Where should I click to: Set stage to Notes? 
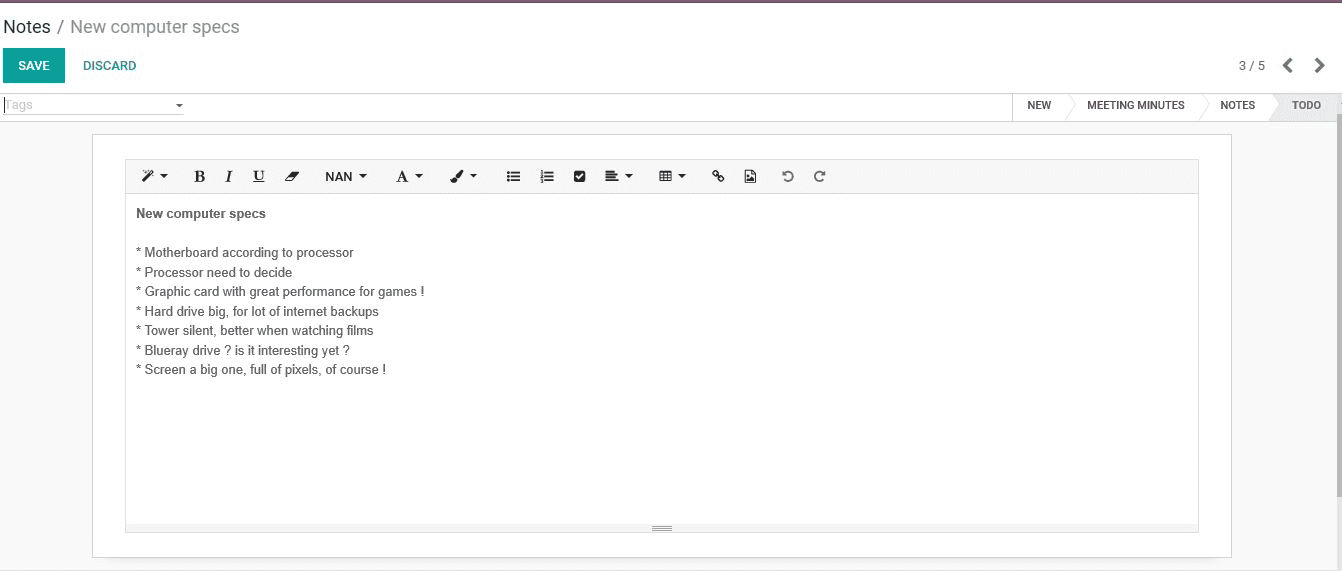tap(1237, 106)
